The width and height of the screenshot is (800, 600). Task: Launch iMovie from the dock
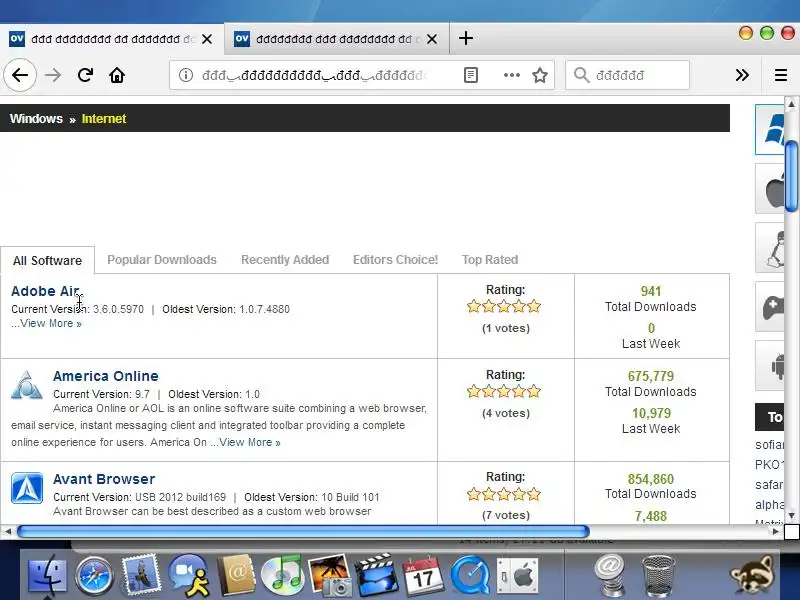point(377,576)
